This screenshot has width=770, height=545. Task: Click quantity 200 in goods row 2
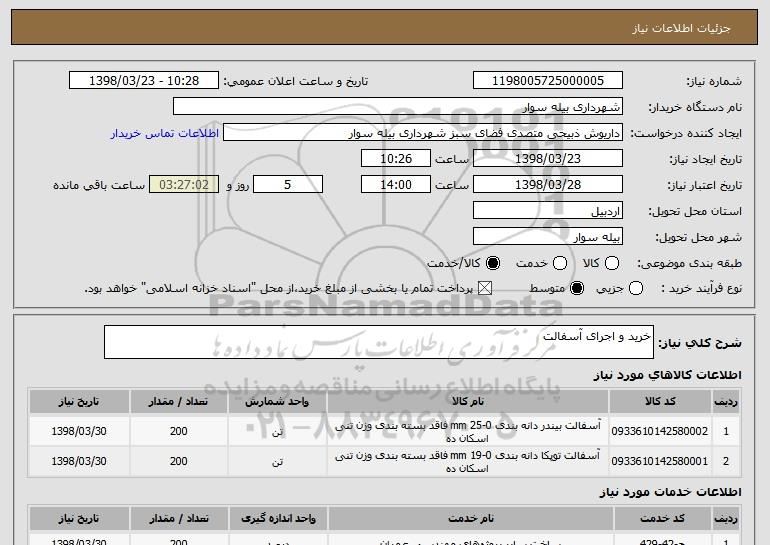178,462
